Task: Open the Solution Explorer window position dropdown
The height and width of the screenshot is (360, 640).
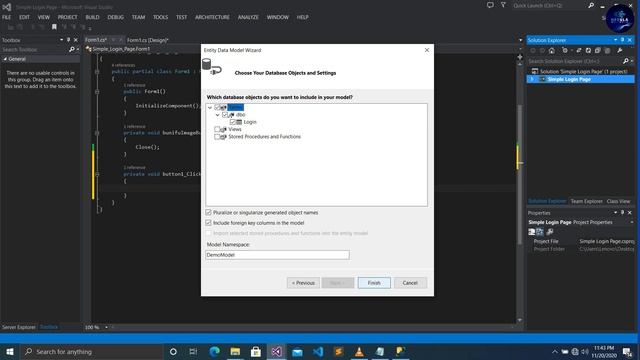Action: click(615, 40)
